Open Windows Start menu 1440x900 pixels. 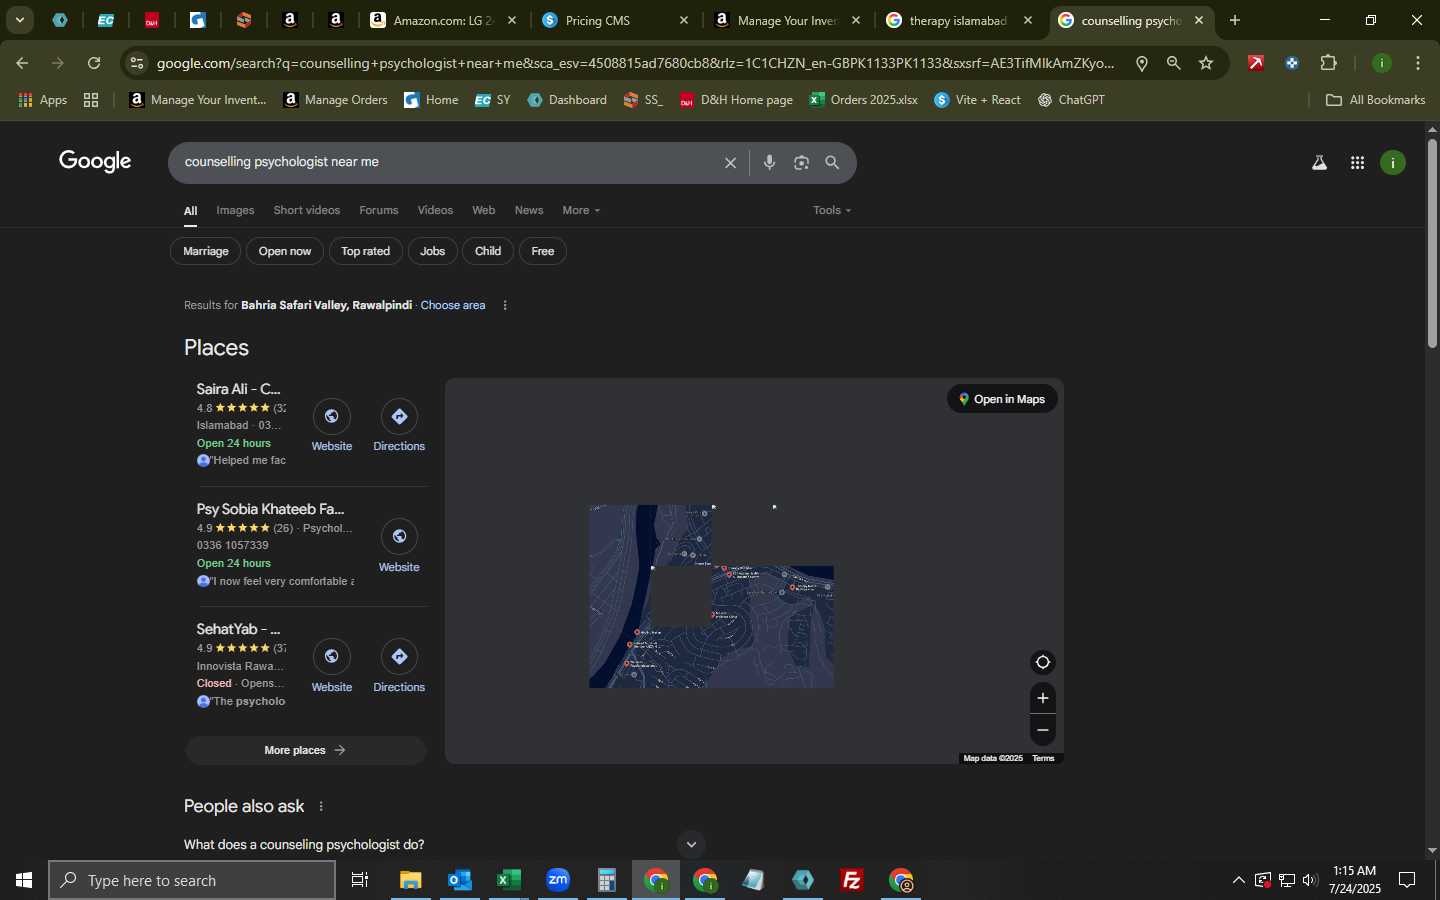(24, 880)
